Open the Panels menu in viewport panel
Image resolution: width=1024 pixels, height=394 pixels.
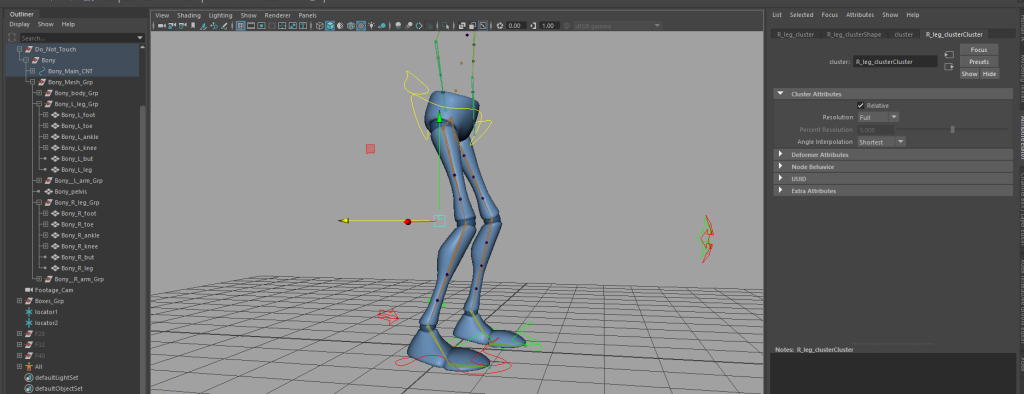pyautogui.click(x=308, y=15)
